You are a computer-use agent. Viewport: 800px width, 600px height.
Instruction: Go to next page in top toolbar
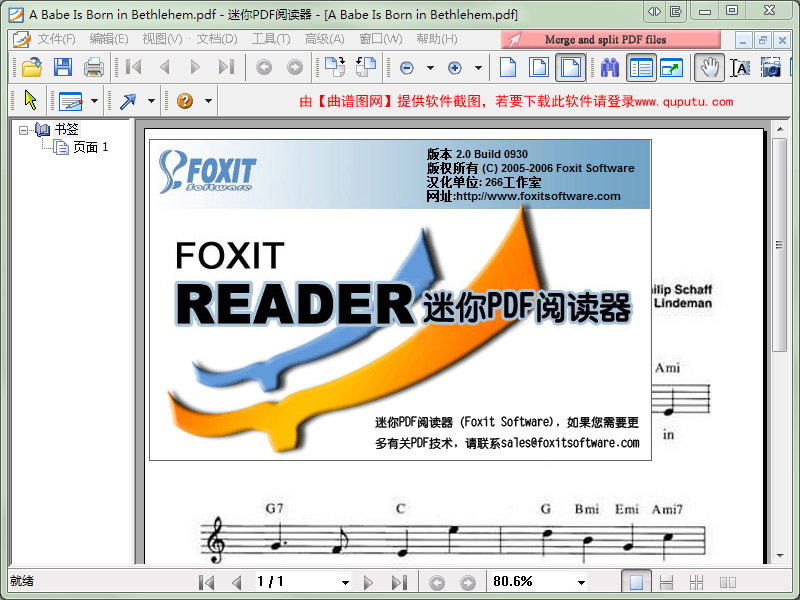pos(195,67)
